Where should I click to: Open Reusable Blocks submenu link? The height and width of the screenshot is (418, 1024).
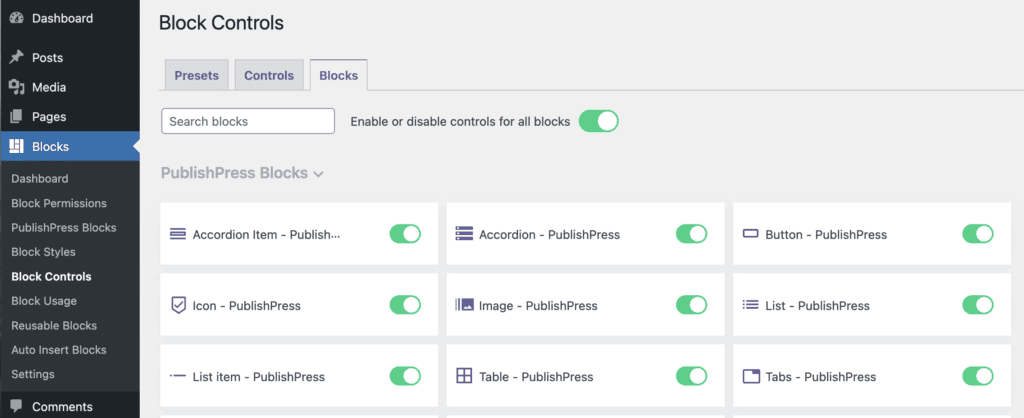[54, 325]
